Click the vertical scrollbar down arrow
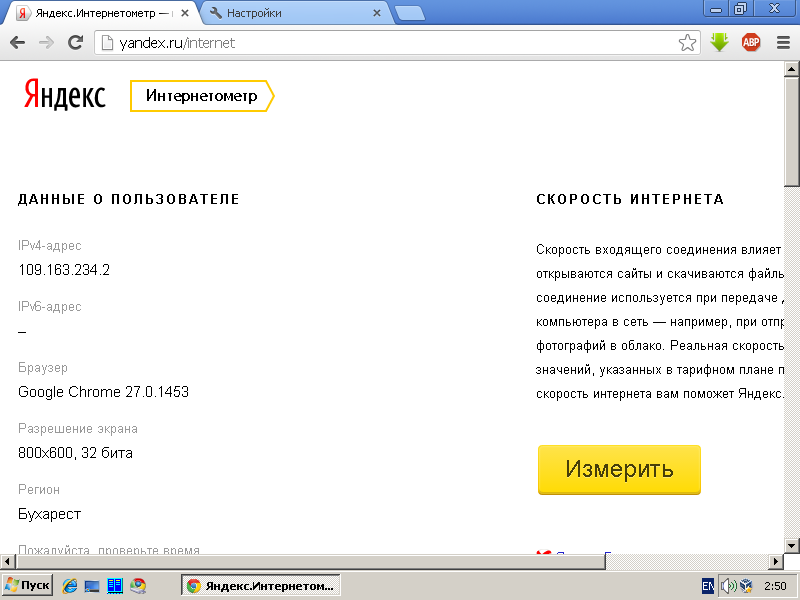800x600 pixels. [x=791, y=546]
